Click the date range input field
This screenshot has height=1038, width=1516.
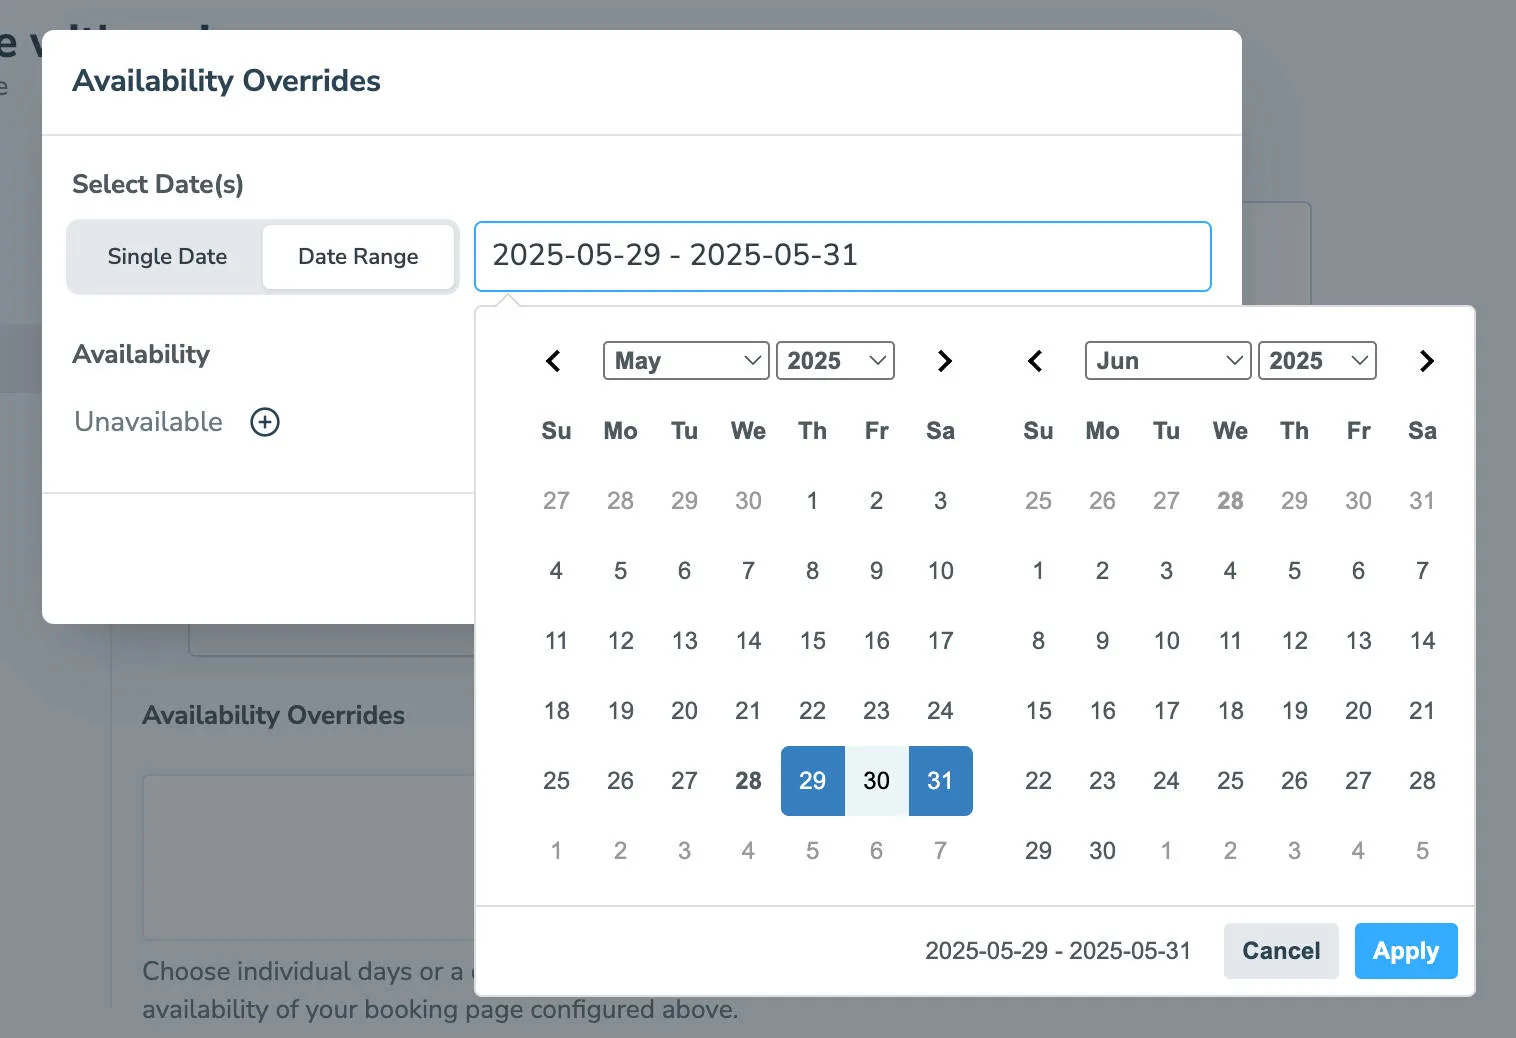click(843, 256)
